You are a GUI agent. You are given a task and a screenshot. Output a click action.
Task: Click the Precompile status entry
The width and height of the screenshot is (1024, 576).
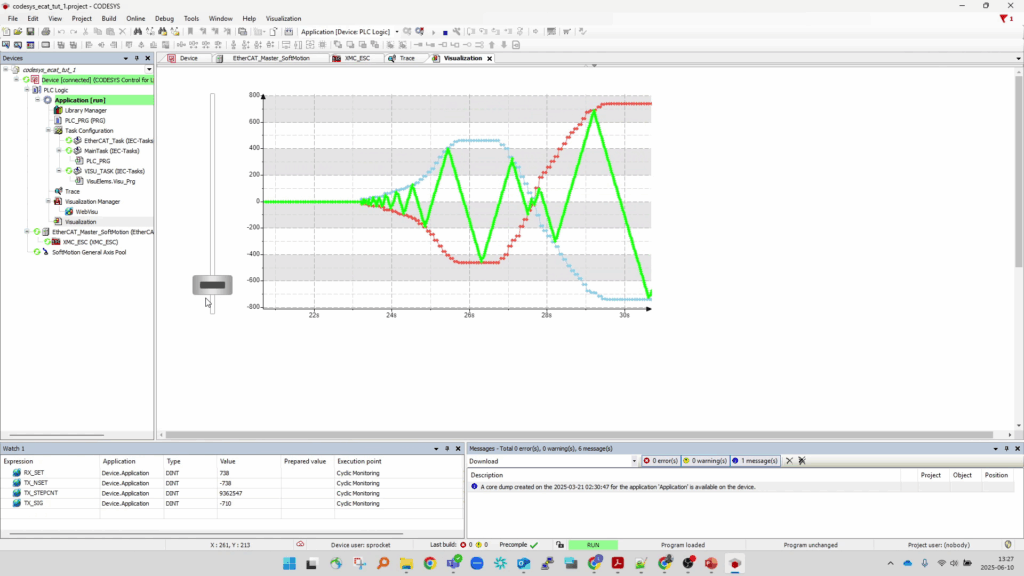(519, 545)
